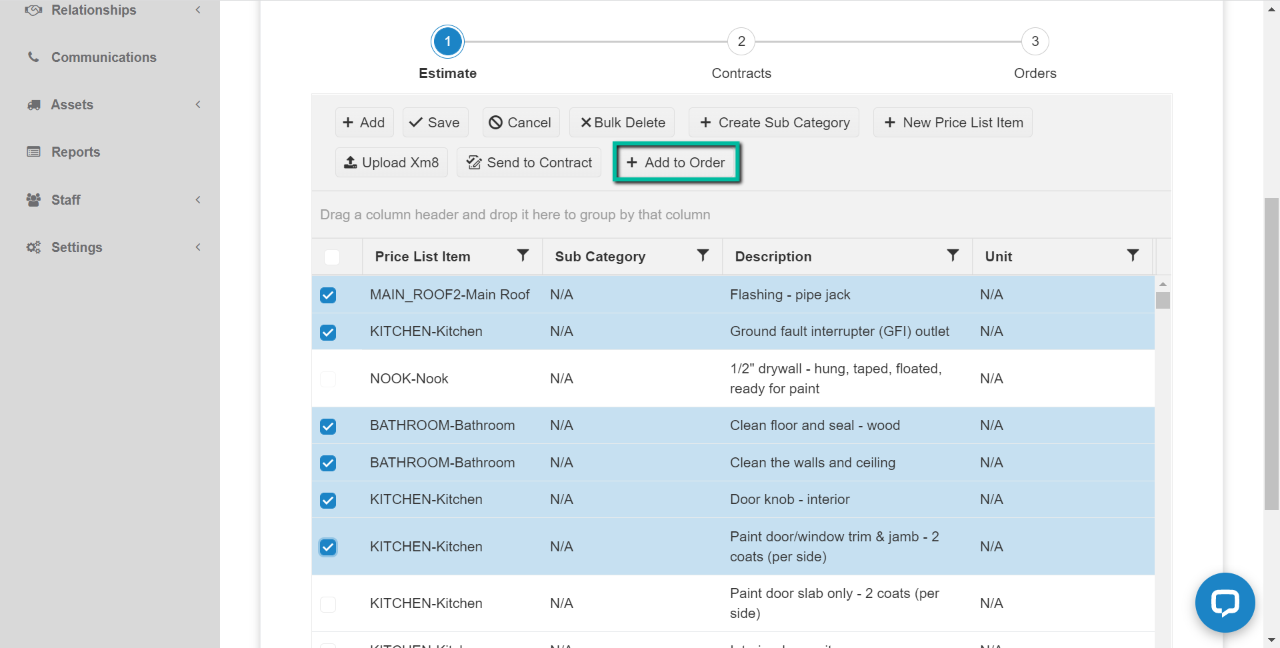Screen dimensions: 1280x648
Task: Click the filter icon on Price List Item column
Action: click(x=522, y=256)
